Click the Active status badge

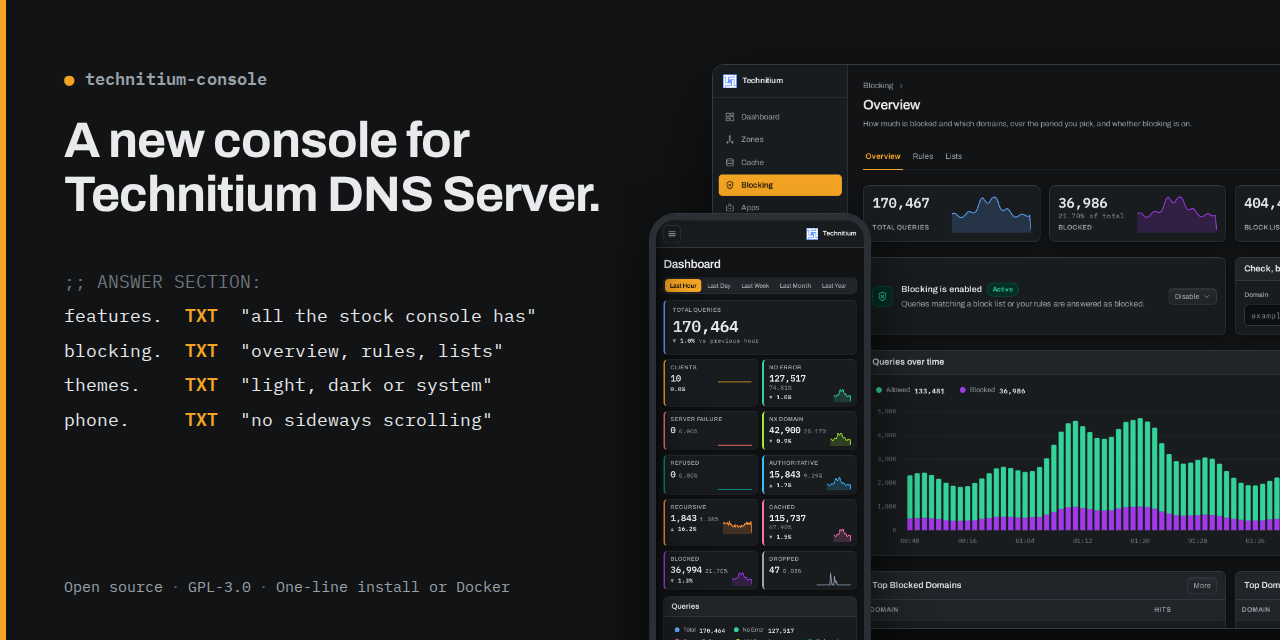click(1003, 289)
